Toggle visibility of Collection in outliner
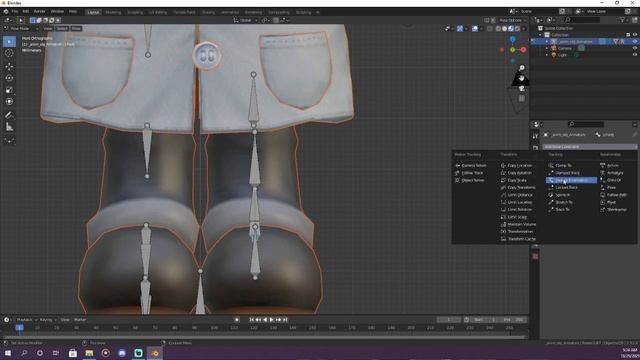The height and width of the screenshot is (360, 640). tap(635, 35)
